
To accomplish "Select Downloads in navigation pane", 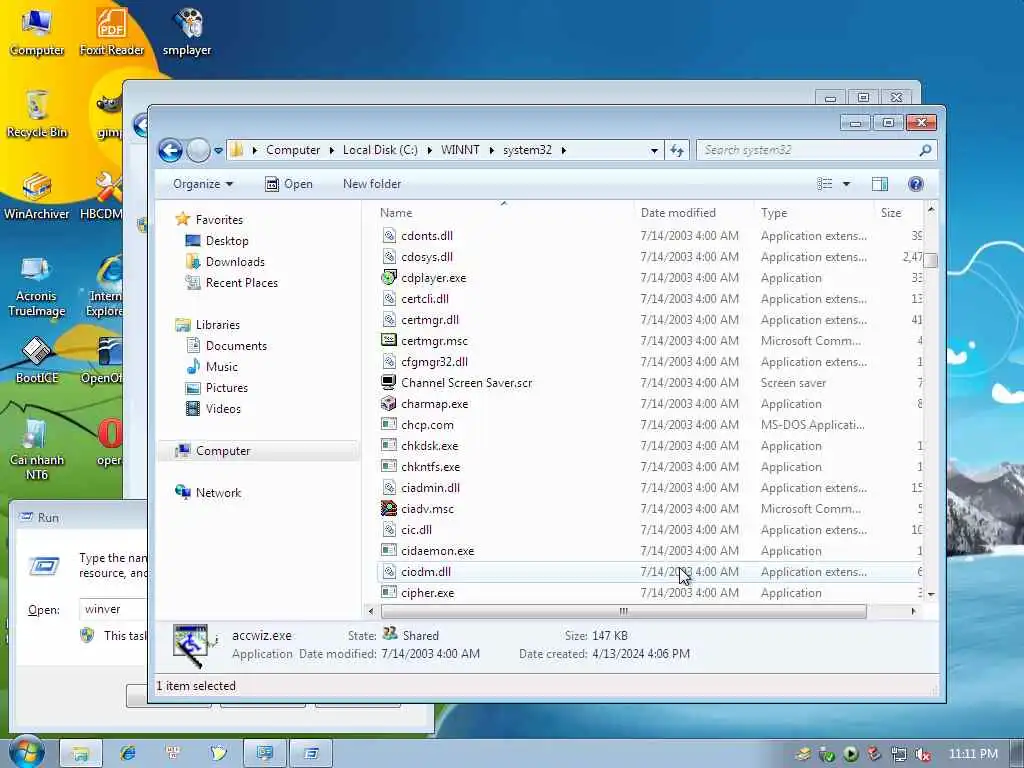I will click(x=225, y=261).
